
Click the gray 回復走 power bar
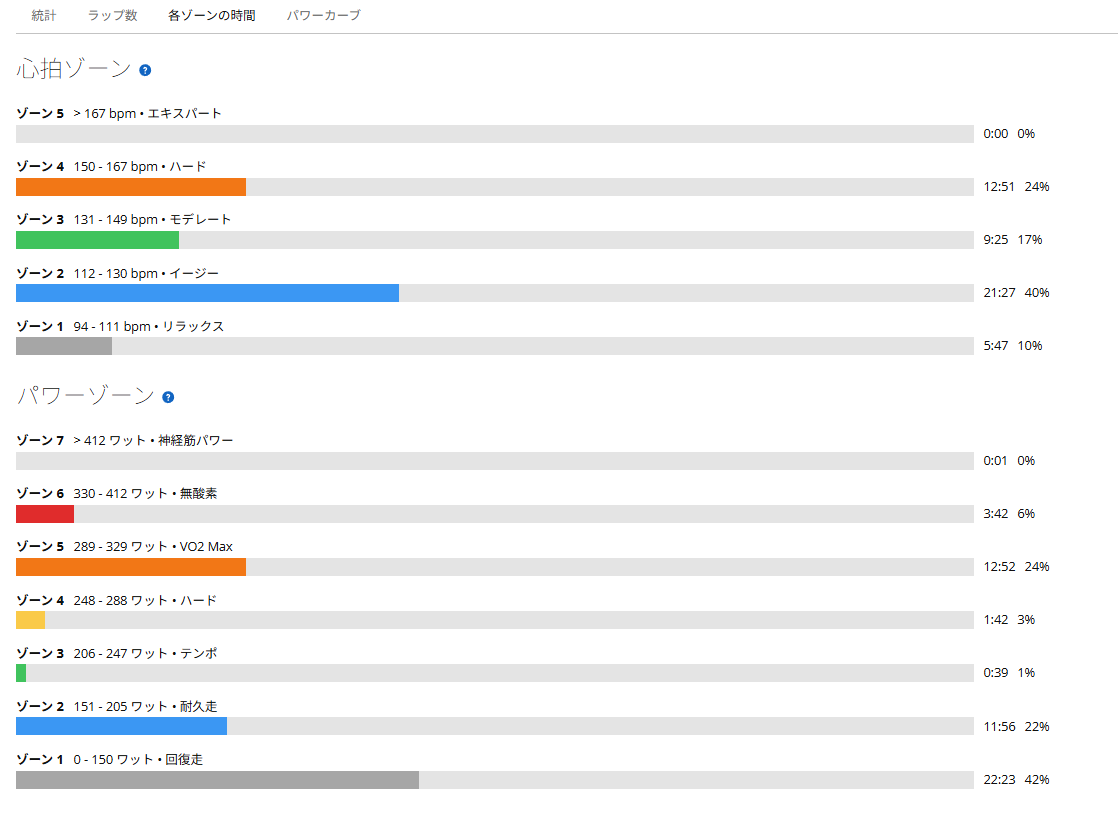[x=217, y=780]
